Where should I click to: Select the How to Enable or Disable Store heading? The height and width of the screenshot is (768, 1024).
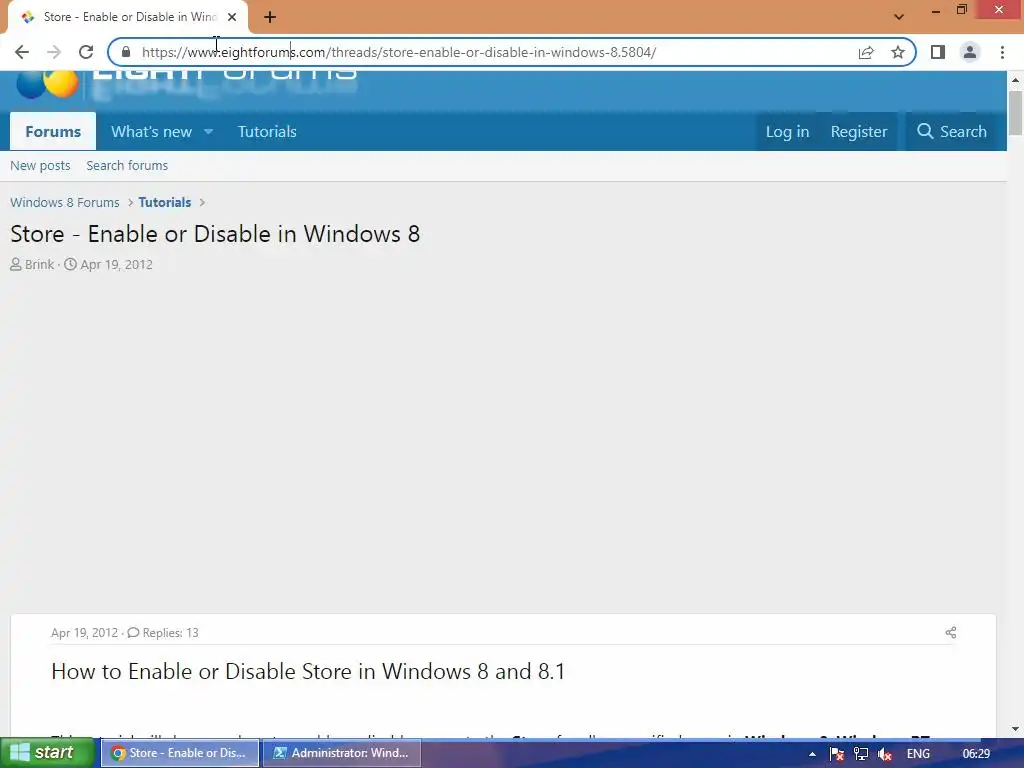[x=308, y=671]
